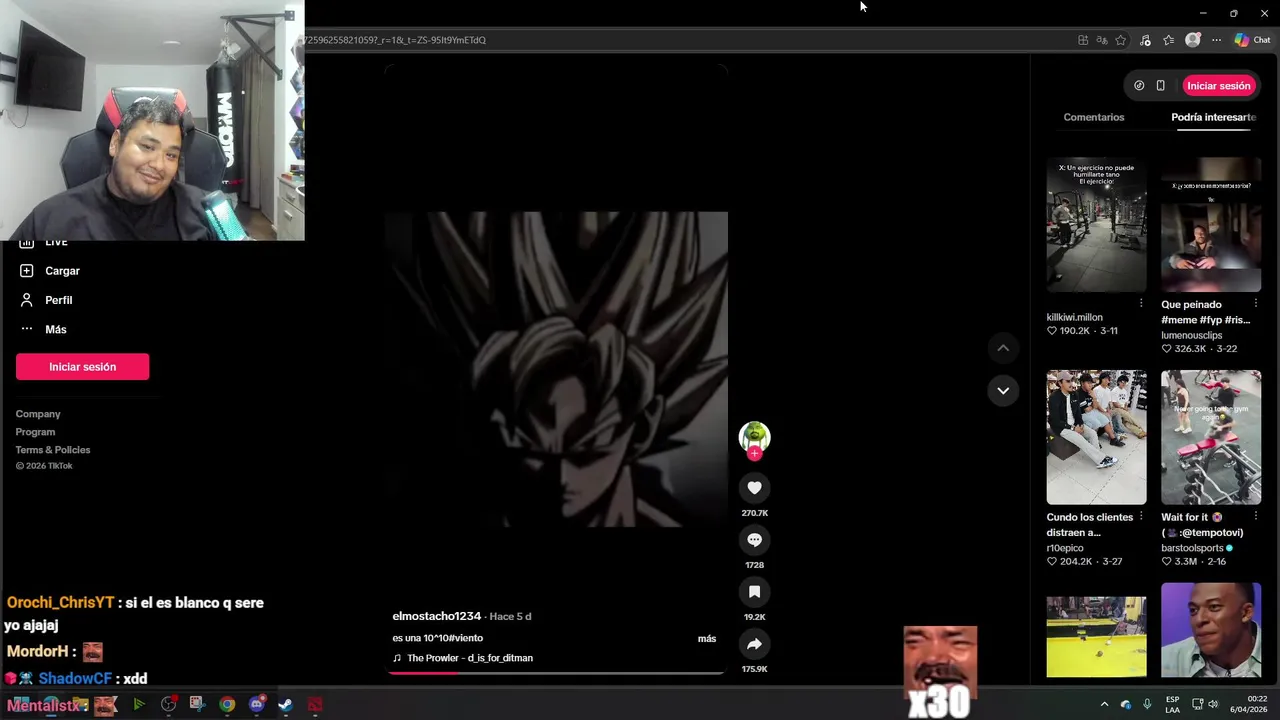Open the Terms & Policies footer link

pyautogui.click(x=53, y=450)
